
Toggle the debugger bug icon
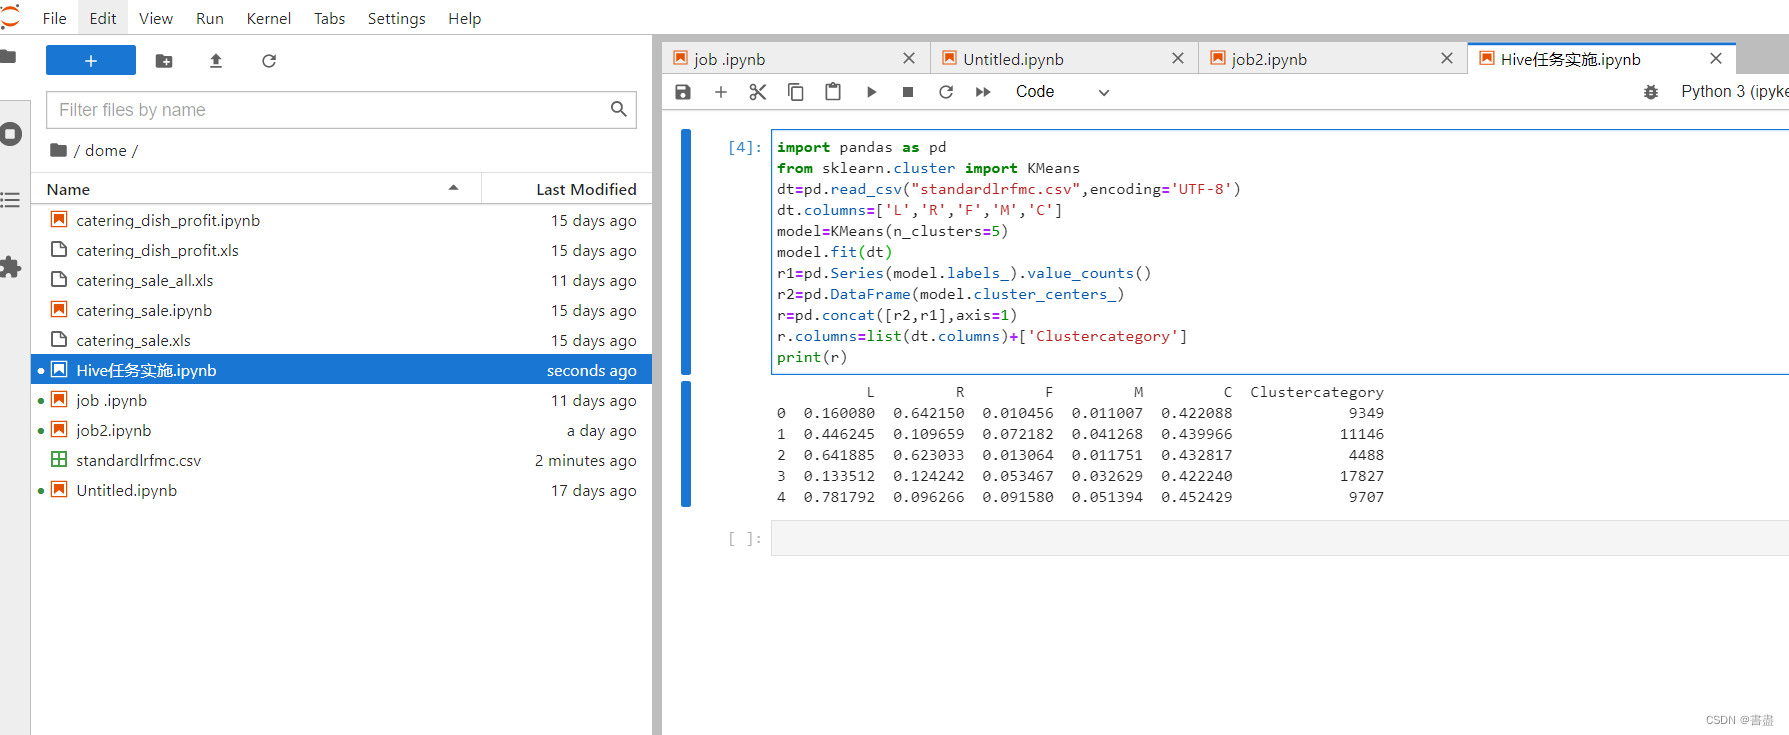pos(1651,92)
